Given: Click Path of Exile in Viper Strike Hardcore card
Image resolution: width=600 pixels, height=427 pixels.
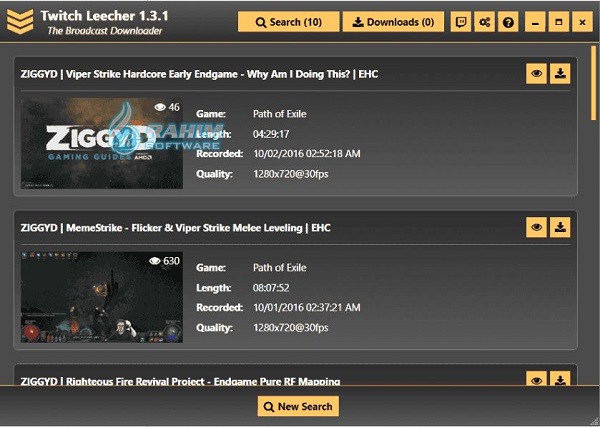Looking at the screenshot, I should point(279,114).
